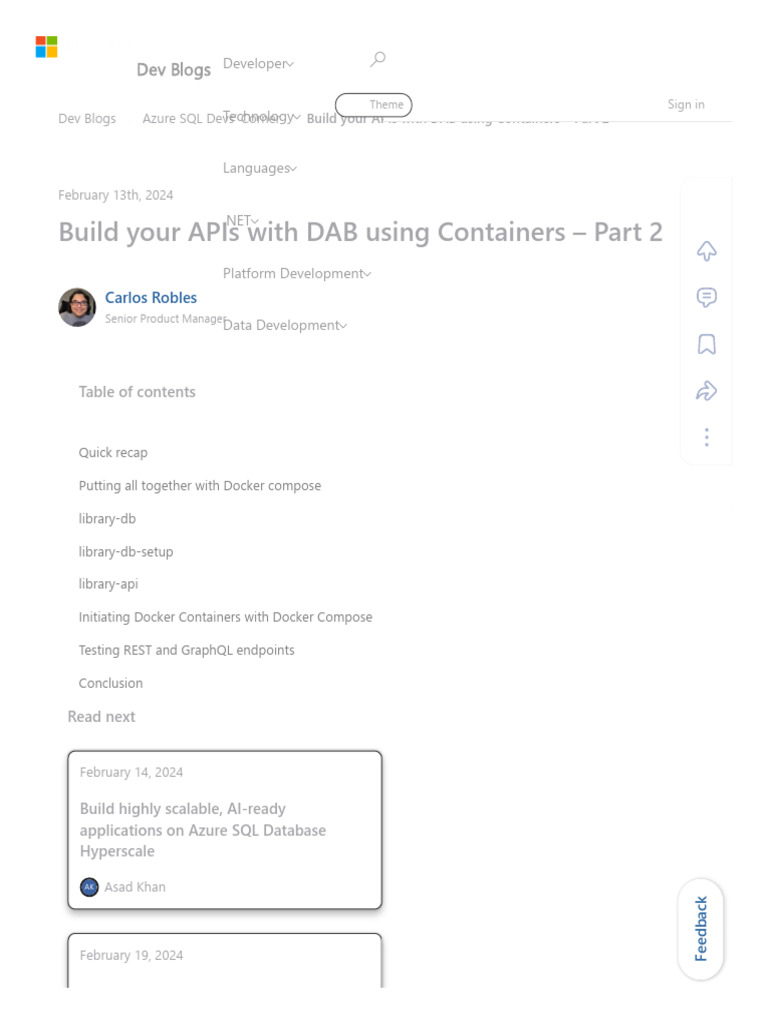Open the Platform Development dropdown
The width and height of the screenshot is (768, 1024).
[x=297, y=273]
